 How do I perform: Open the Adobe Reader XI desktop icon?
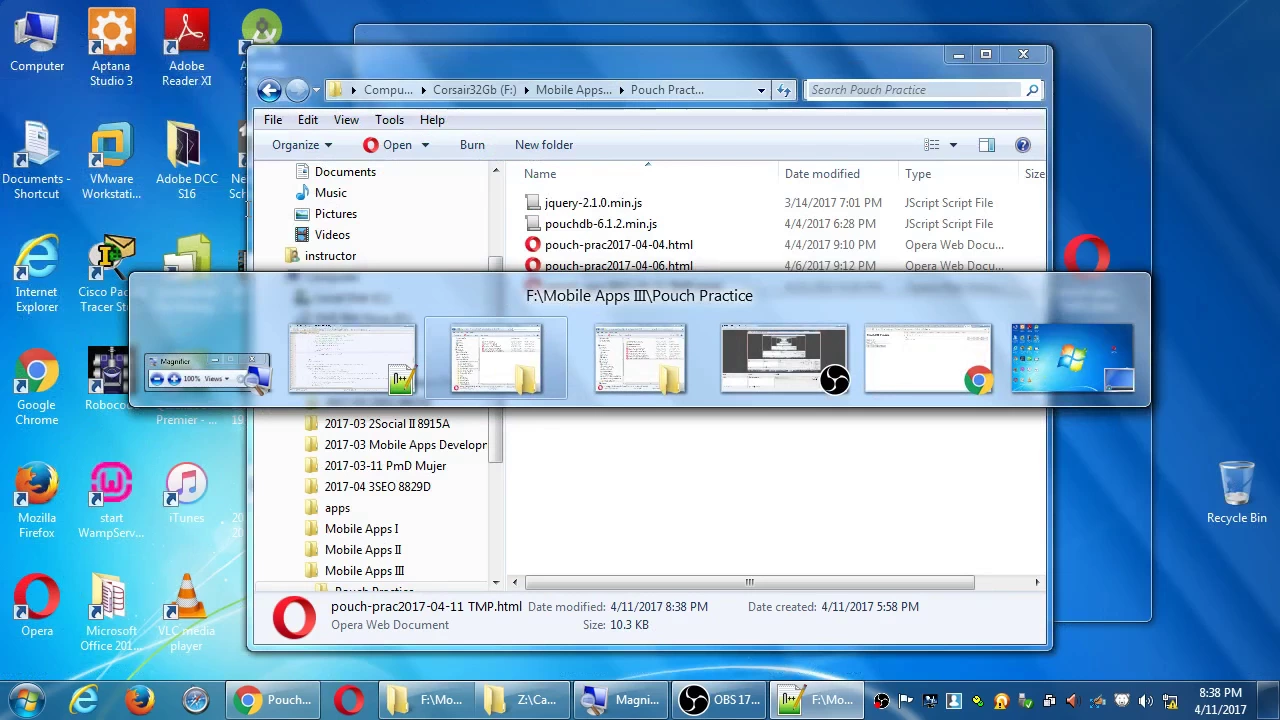(x=186, y=48)
